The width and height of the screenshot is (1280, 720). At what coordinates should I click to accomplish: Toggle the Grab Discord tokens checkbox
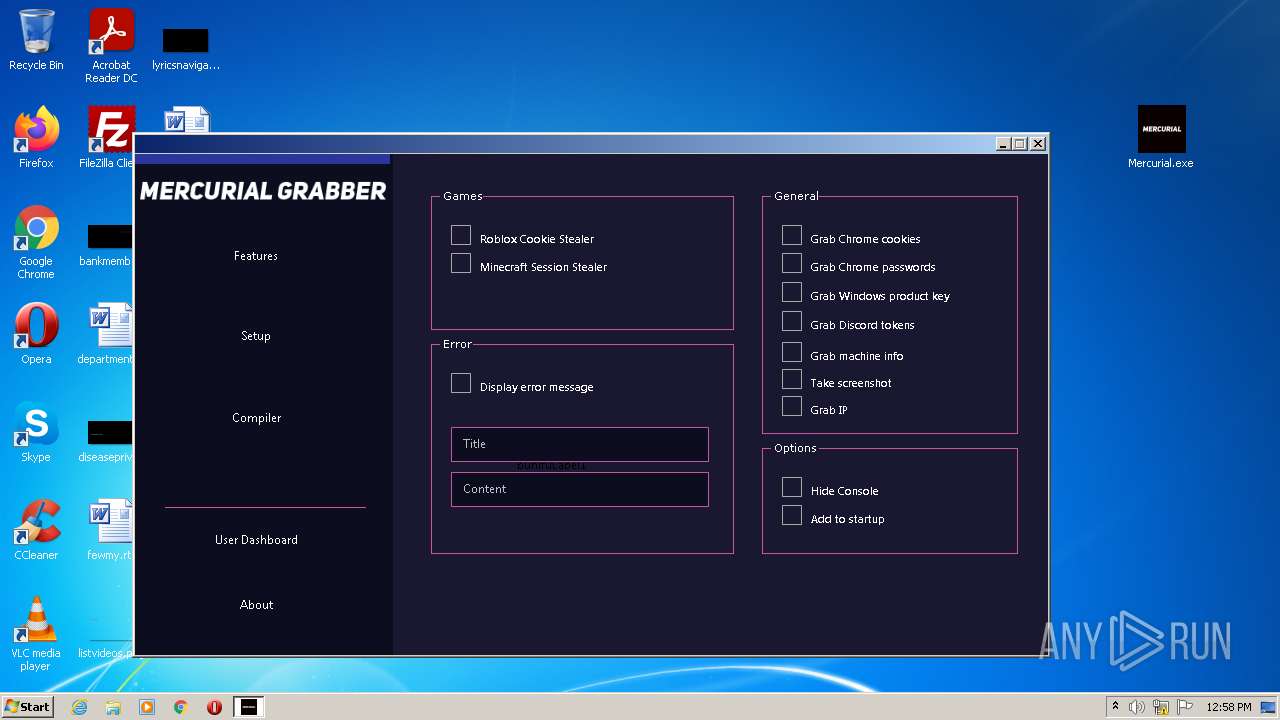792,322
